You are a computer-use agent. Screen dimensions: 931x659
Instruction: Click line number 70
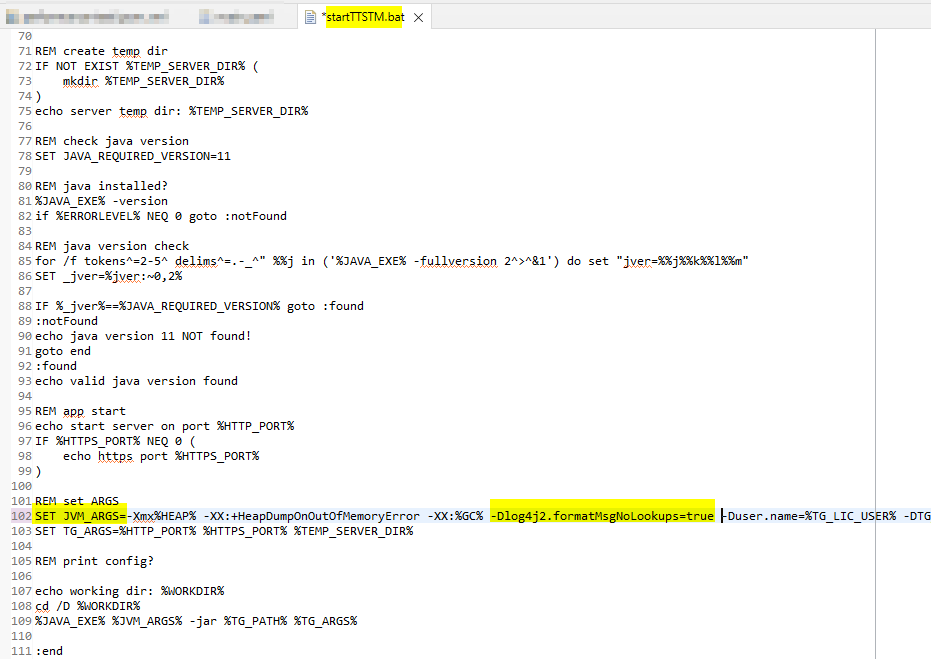[23, 35]
